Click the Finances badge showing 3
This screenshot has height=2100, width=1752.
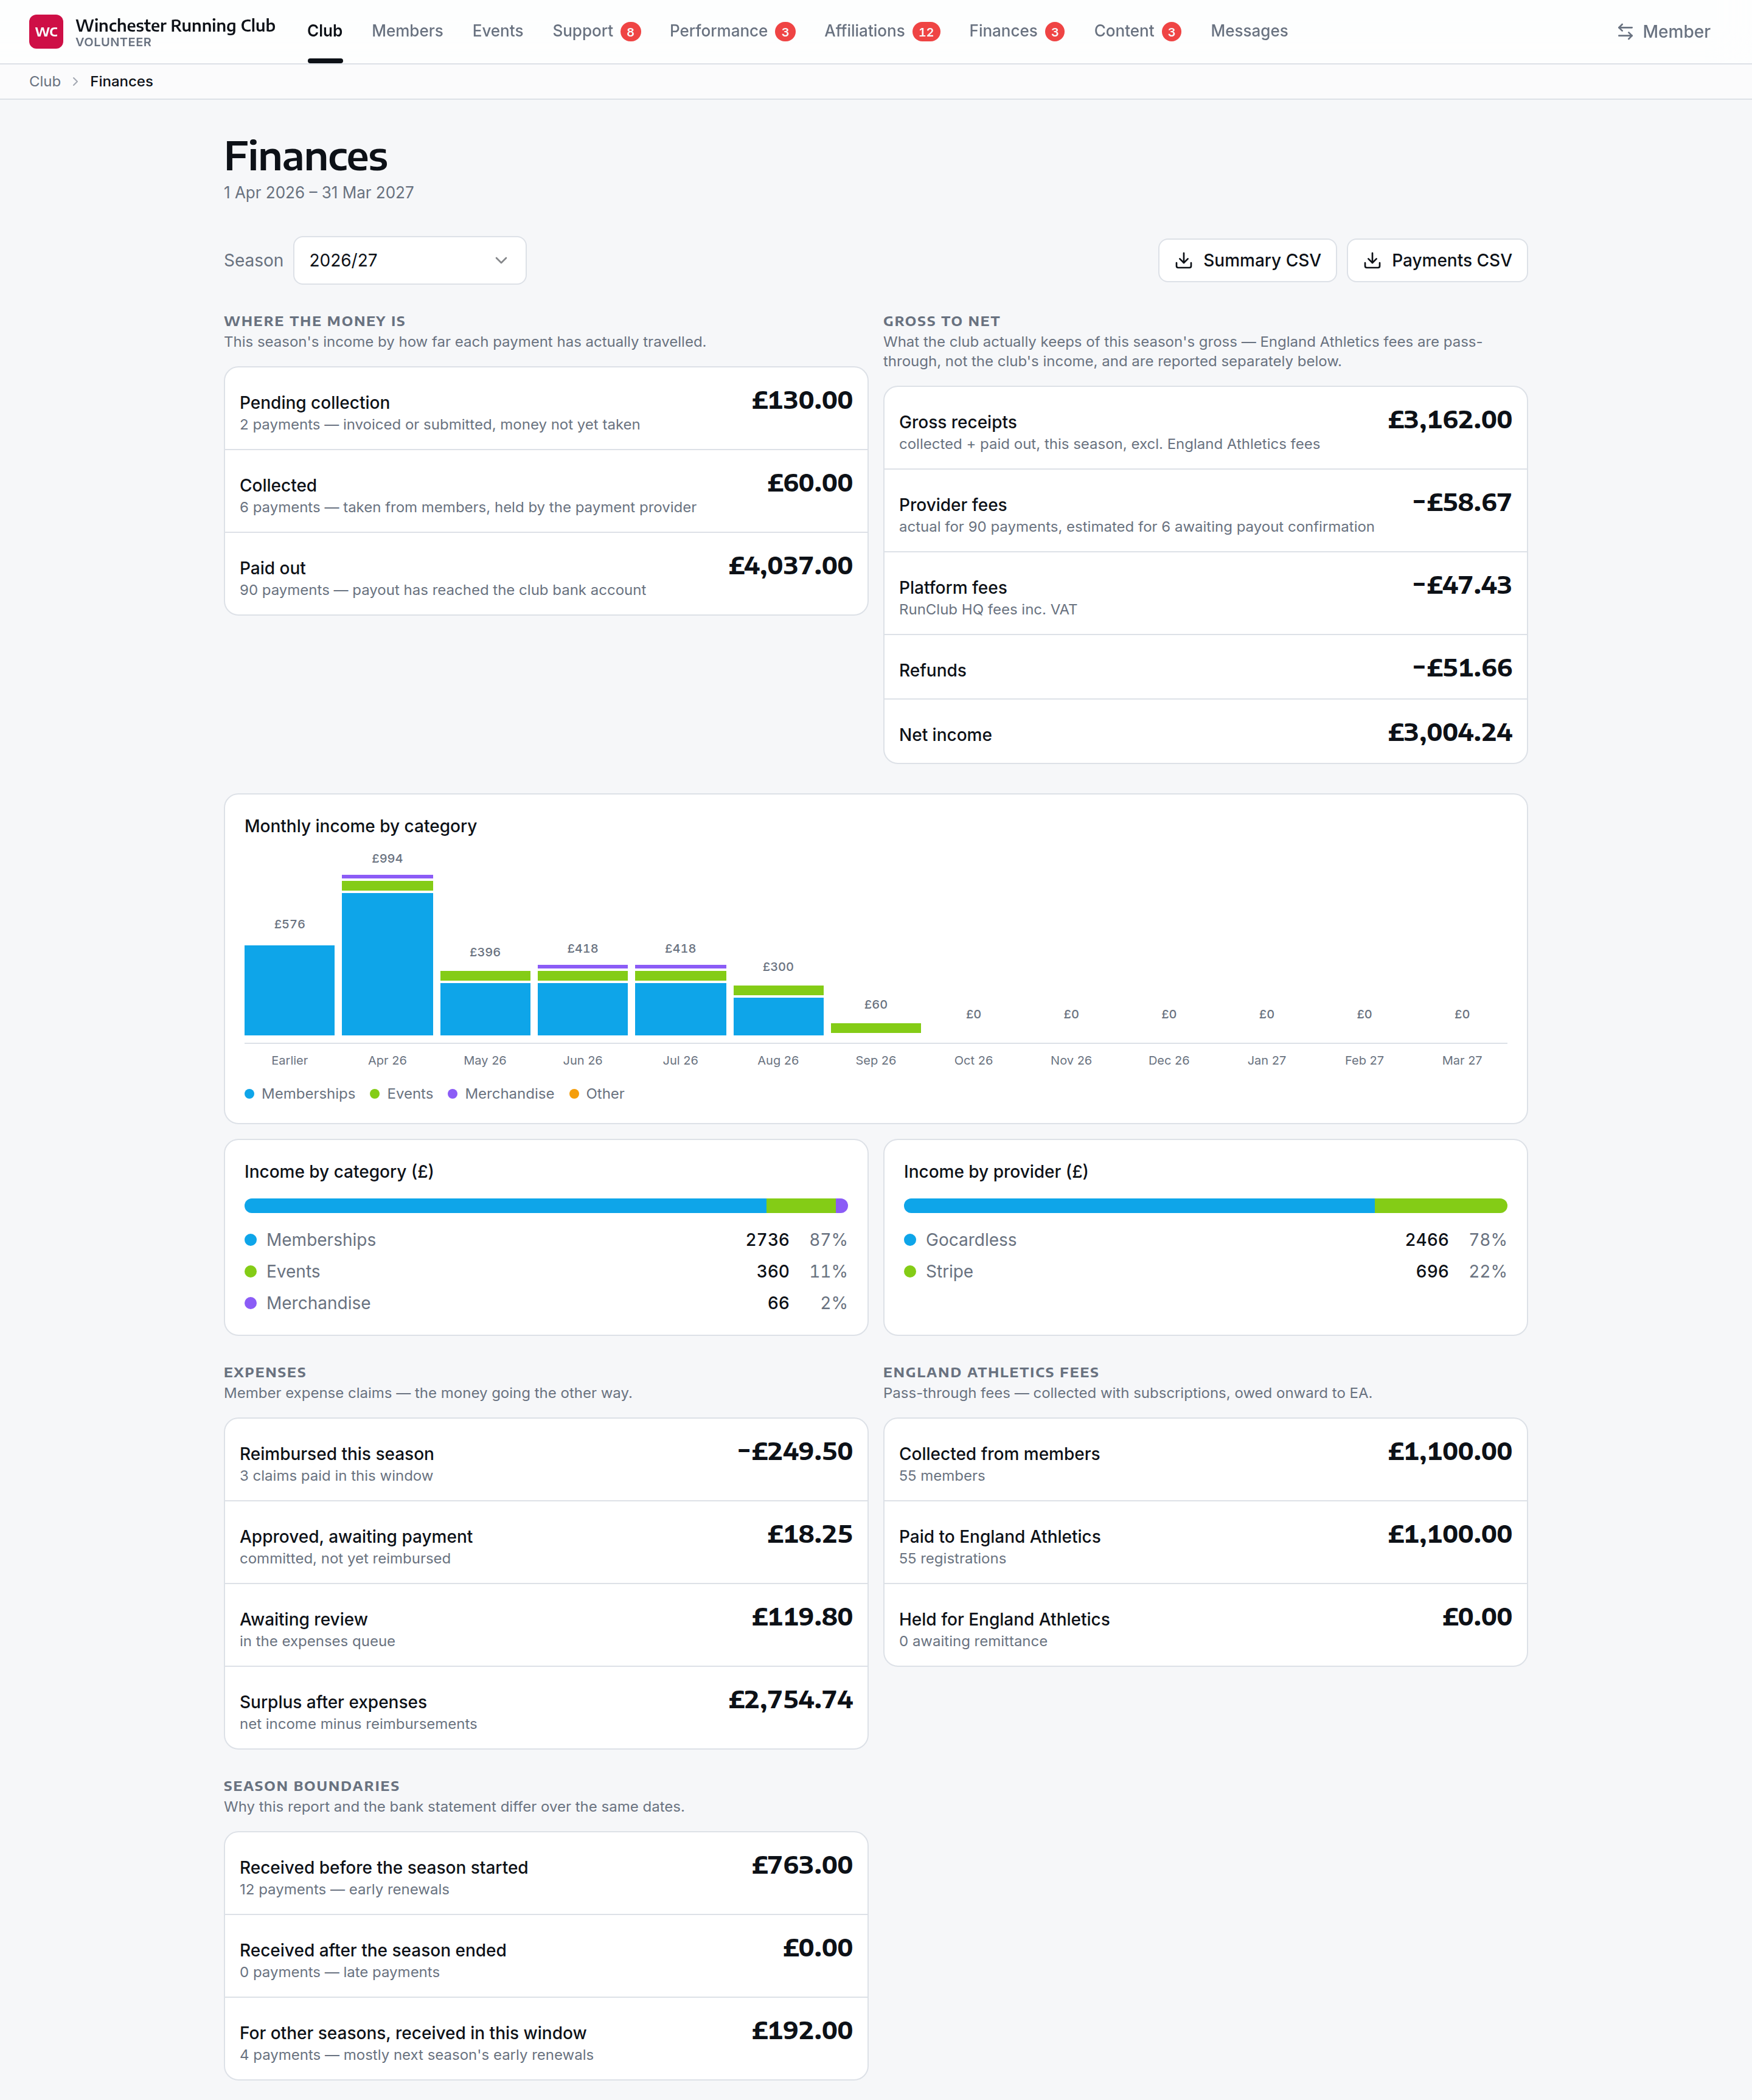click(1054, 32)
